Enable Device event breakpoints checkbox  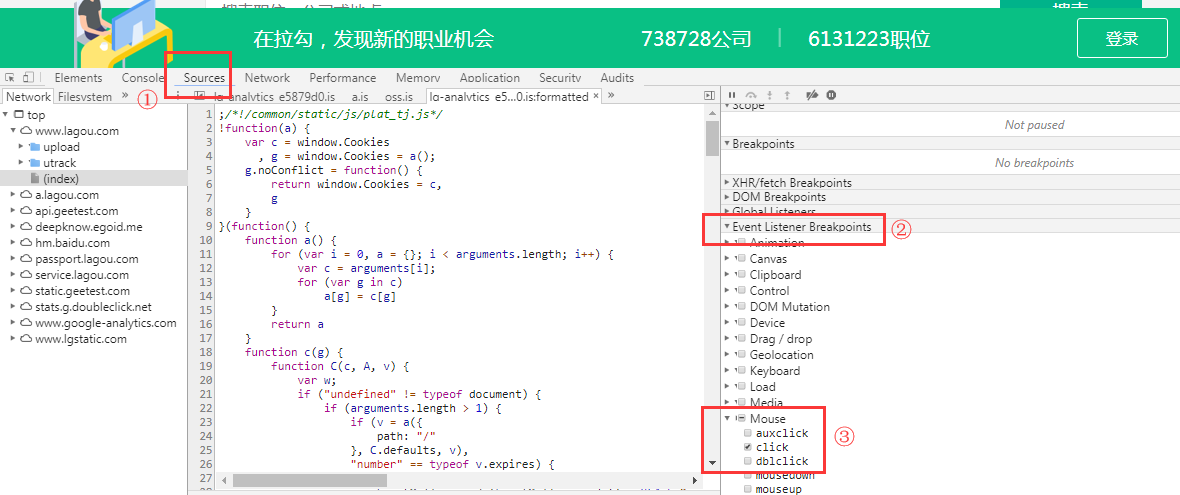click(741, 323)
